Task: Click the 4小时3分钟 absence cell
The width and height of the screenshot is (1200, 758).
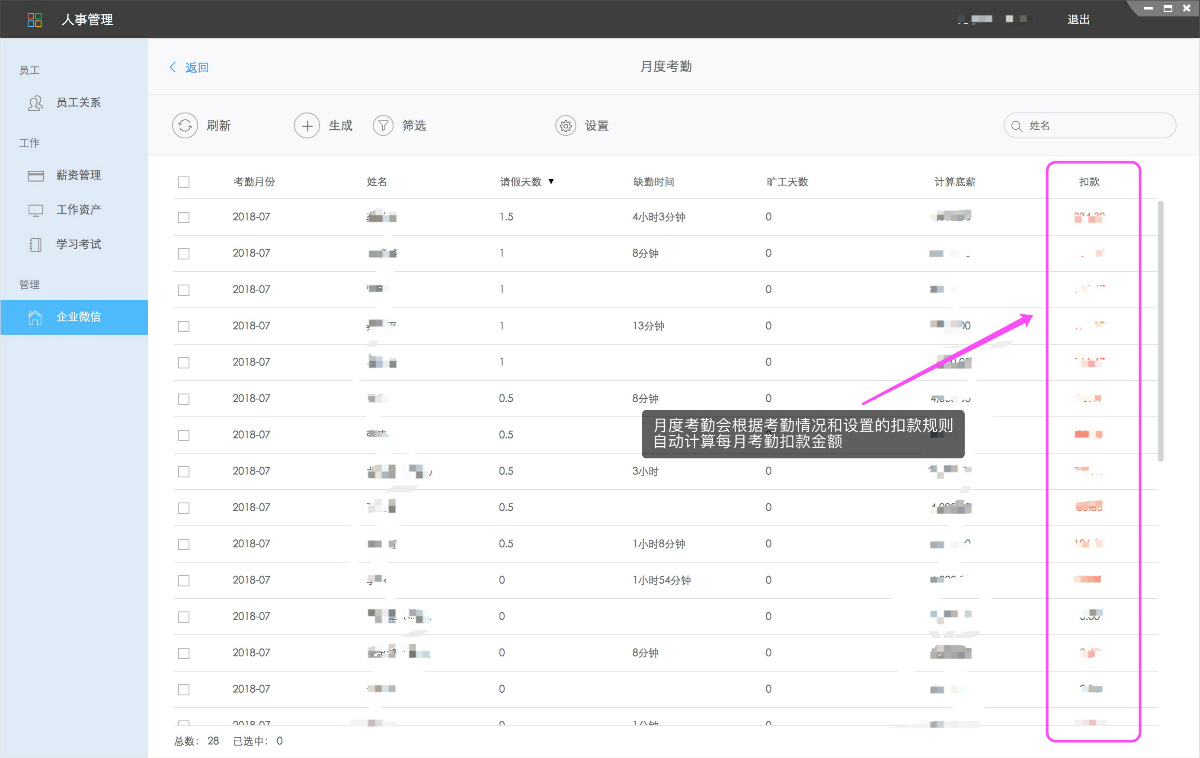Action: [659, 217]
